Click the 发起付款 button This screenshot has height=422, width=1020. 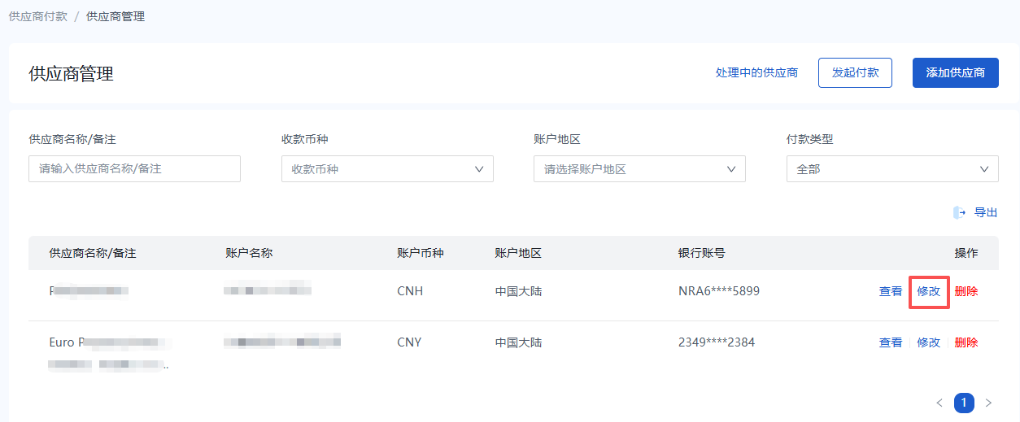[855, 73]
